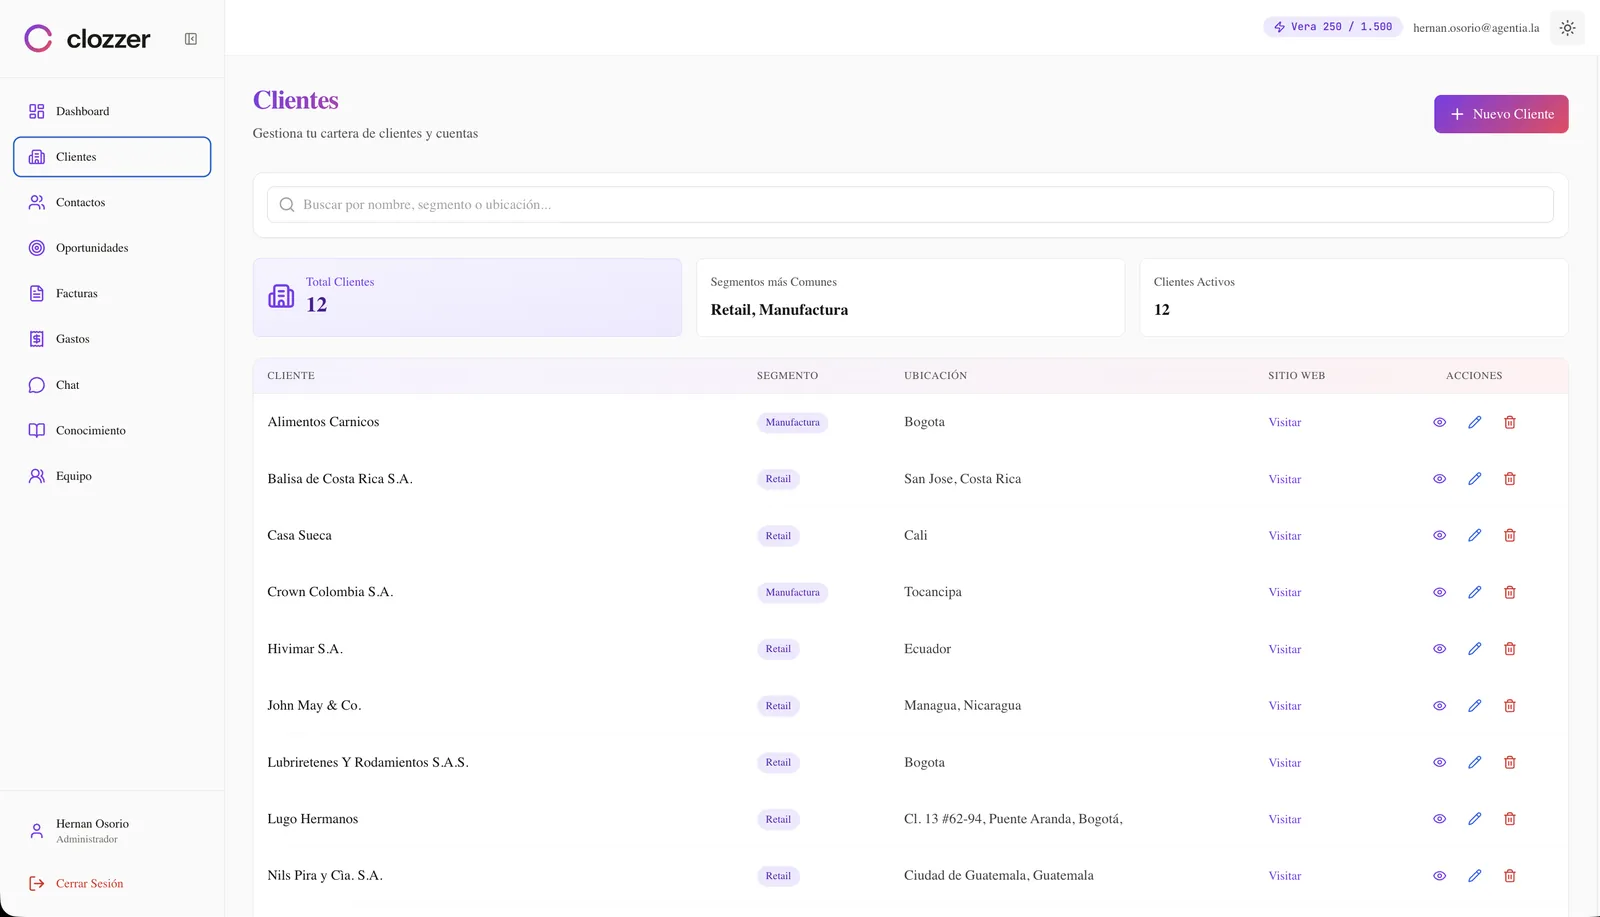The height and width of the screenshot is (917, 1600).
Task: View John May & Co. details
Action: point(1439,706)
